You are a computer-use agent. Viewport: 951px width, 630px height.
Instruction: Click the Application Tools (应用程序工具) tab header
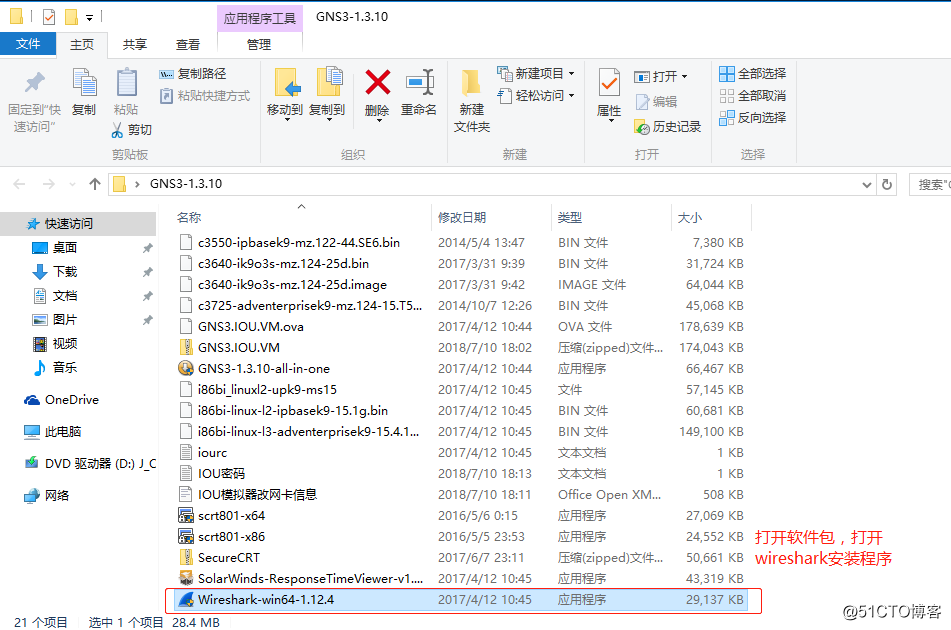260,18
